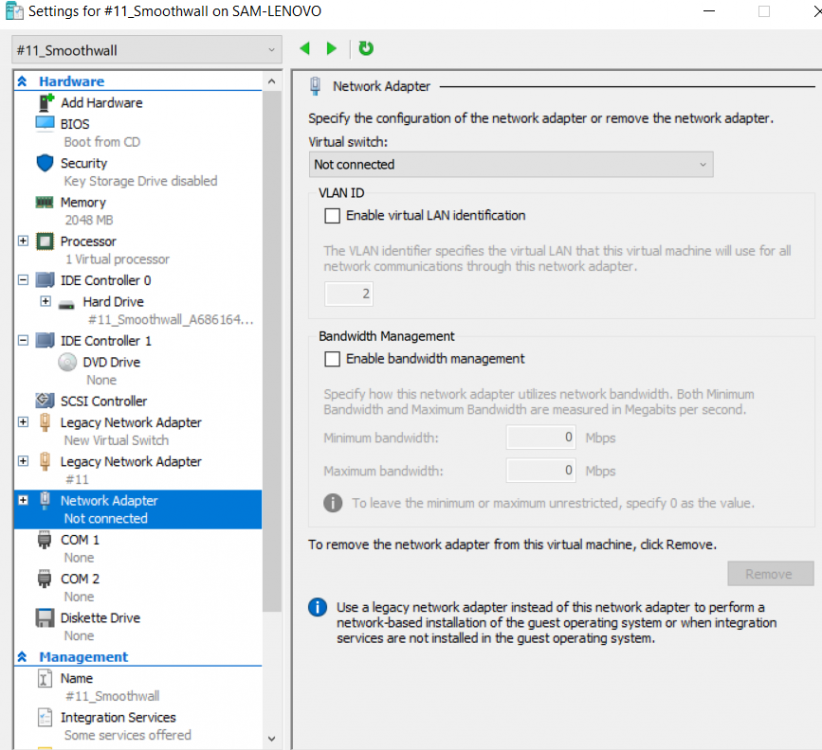Select SCSI Controller entry

click(x=104, y=401)
